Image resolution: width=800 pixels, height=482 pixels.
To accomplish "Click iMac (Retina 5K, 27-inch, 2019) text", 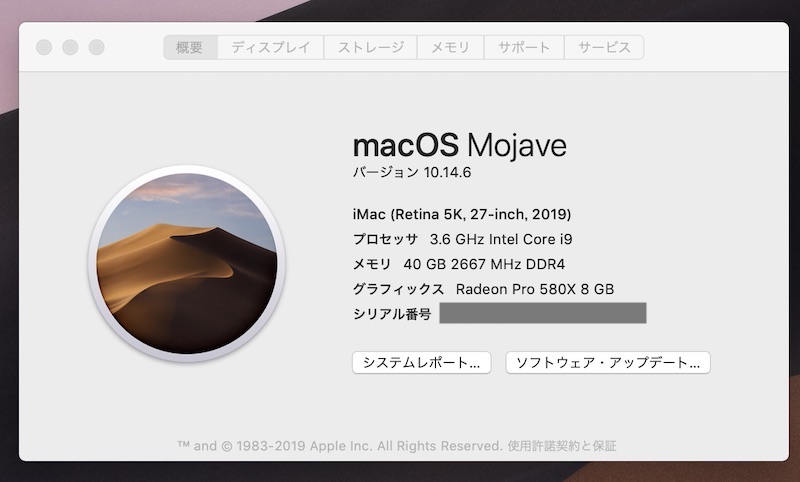I will point(462,214).
